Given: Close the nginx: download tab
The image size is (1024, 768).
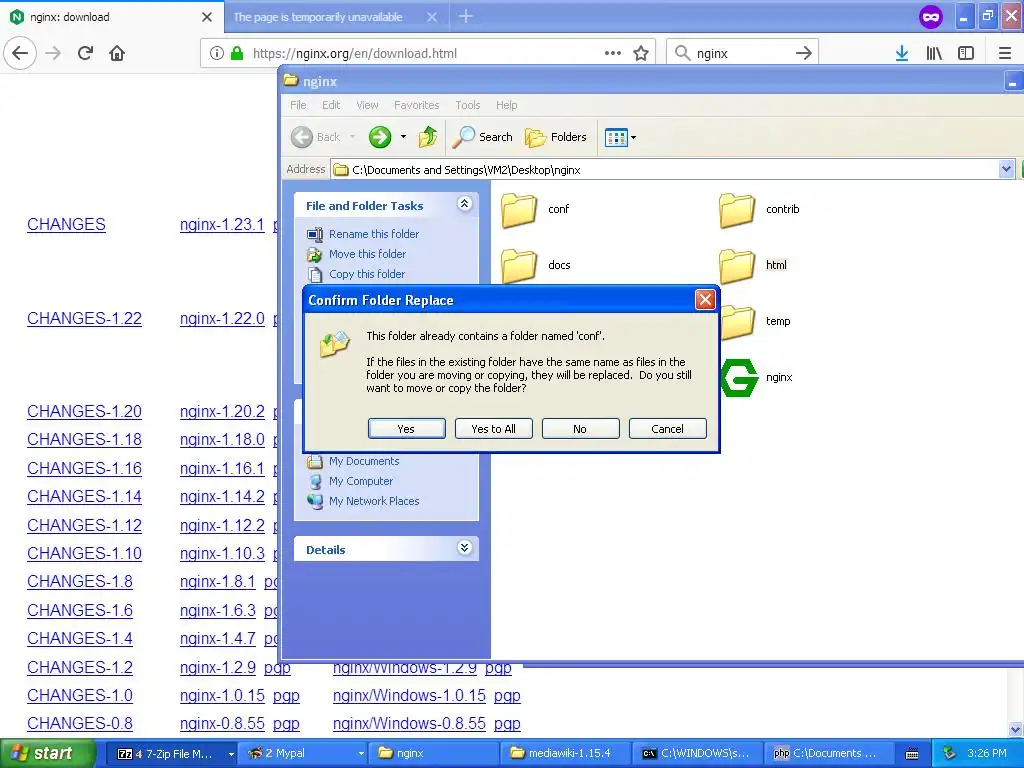Looking at the screenshot, I should [207, 17].
